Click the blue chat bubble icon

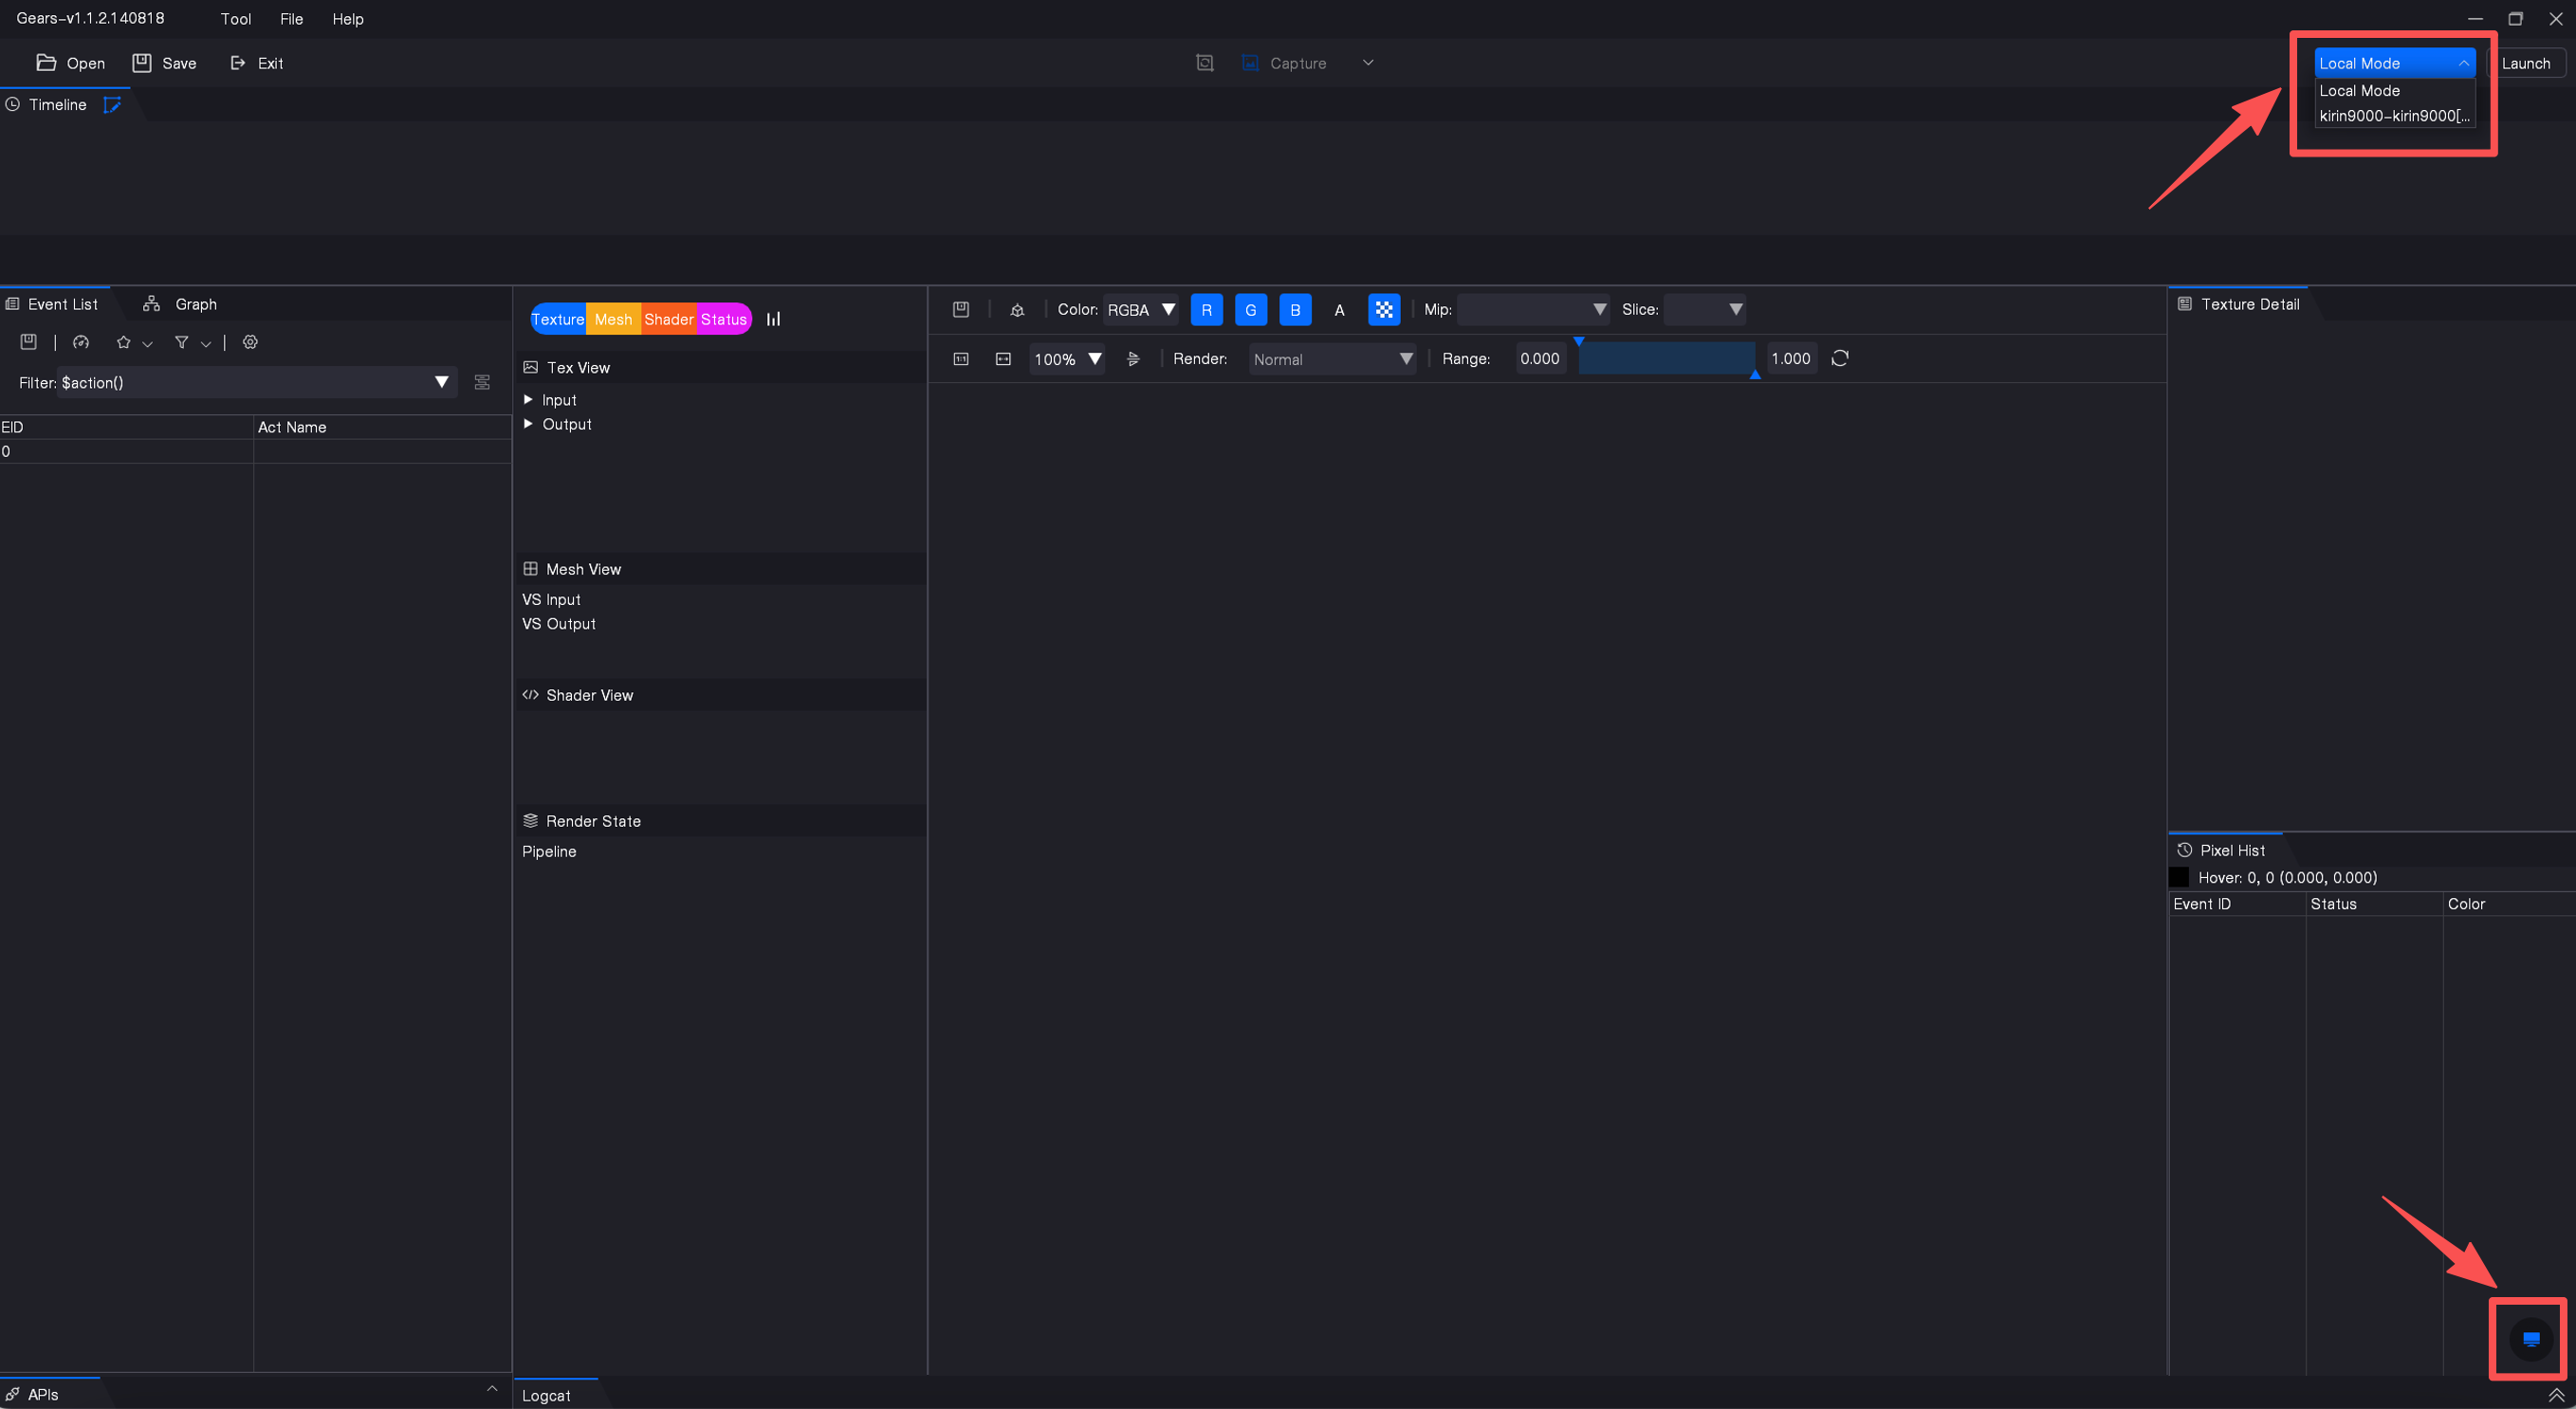pyautogui.click(x=2531, y=1339)
